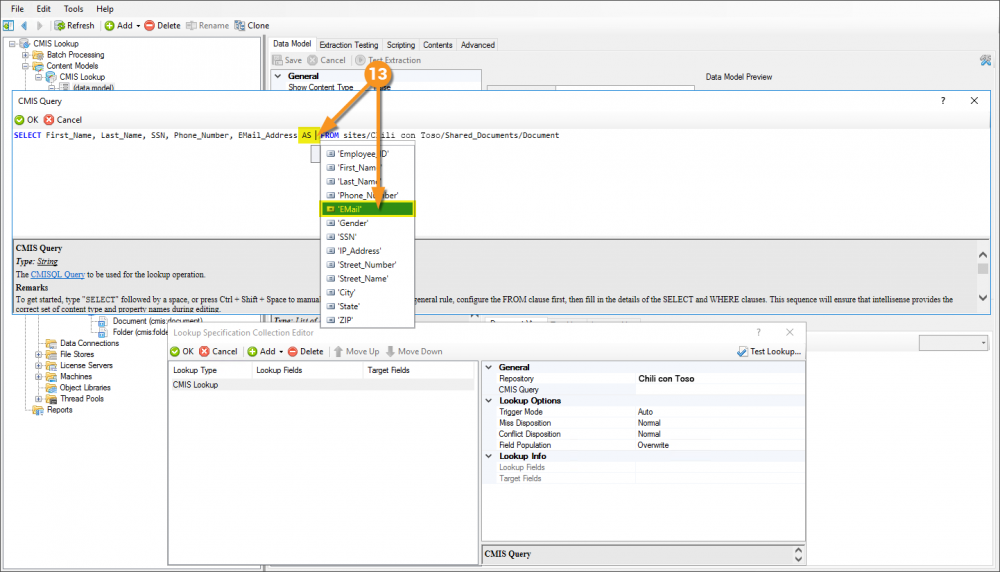Click the Clone toolbar button

coord(252,26)
